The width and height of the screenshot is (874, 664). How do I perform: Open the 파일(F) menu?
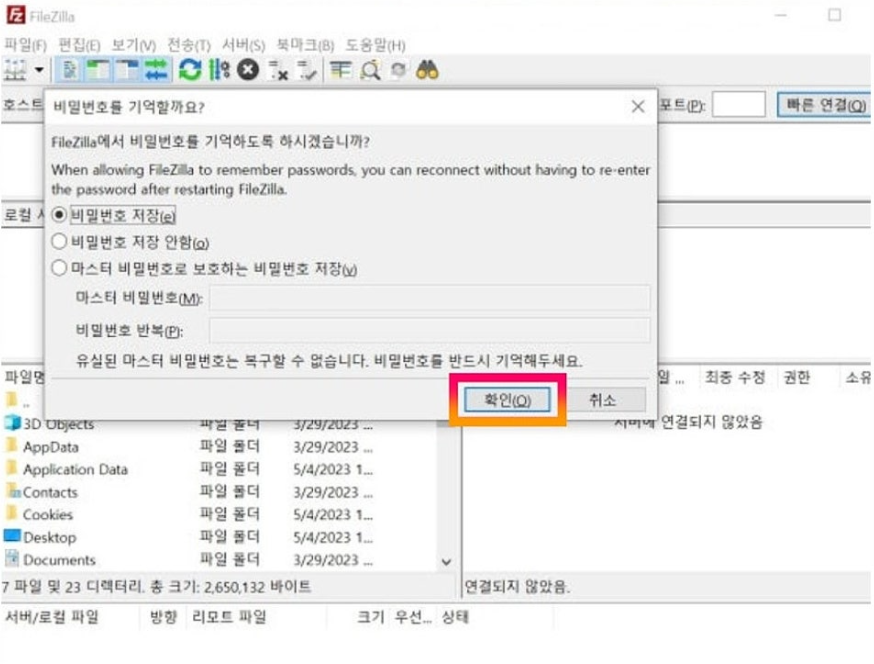26,45
